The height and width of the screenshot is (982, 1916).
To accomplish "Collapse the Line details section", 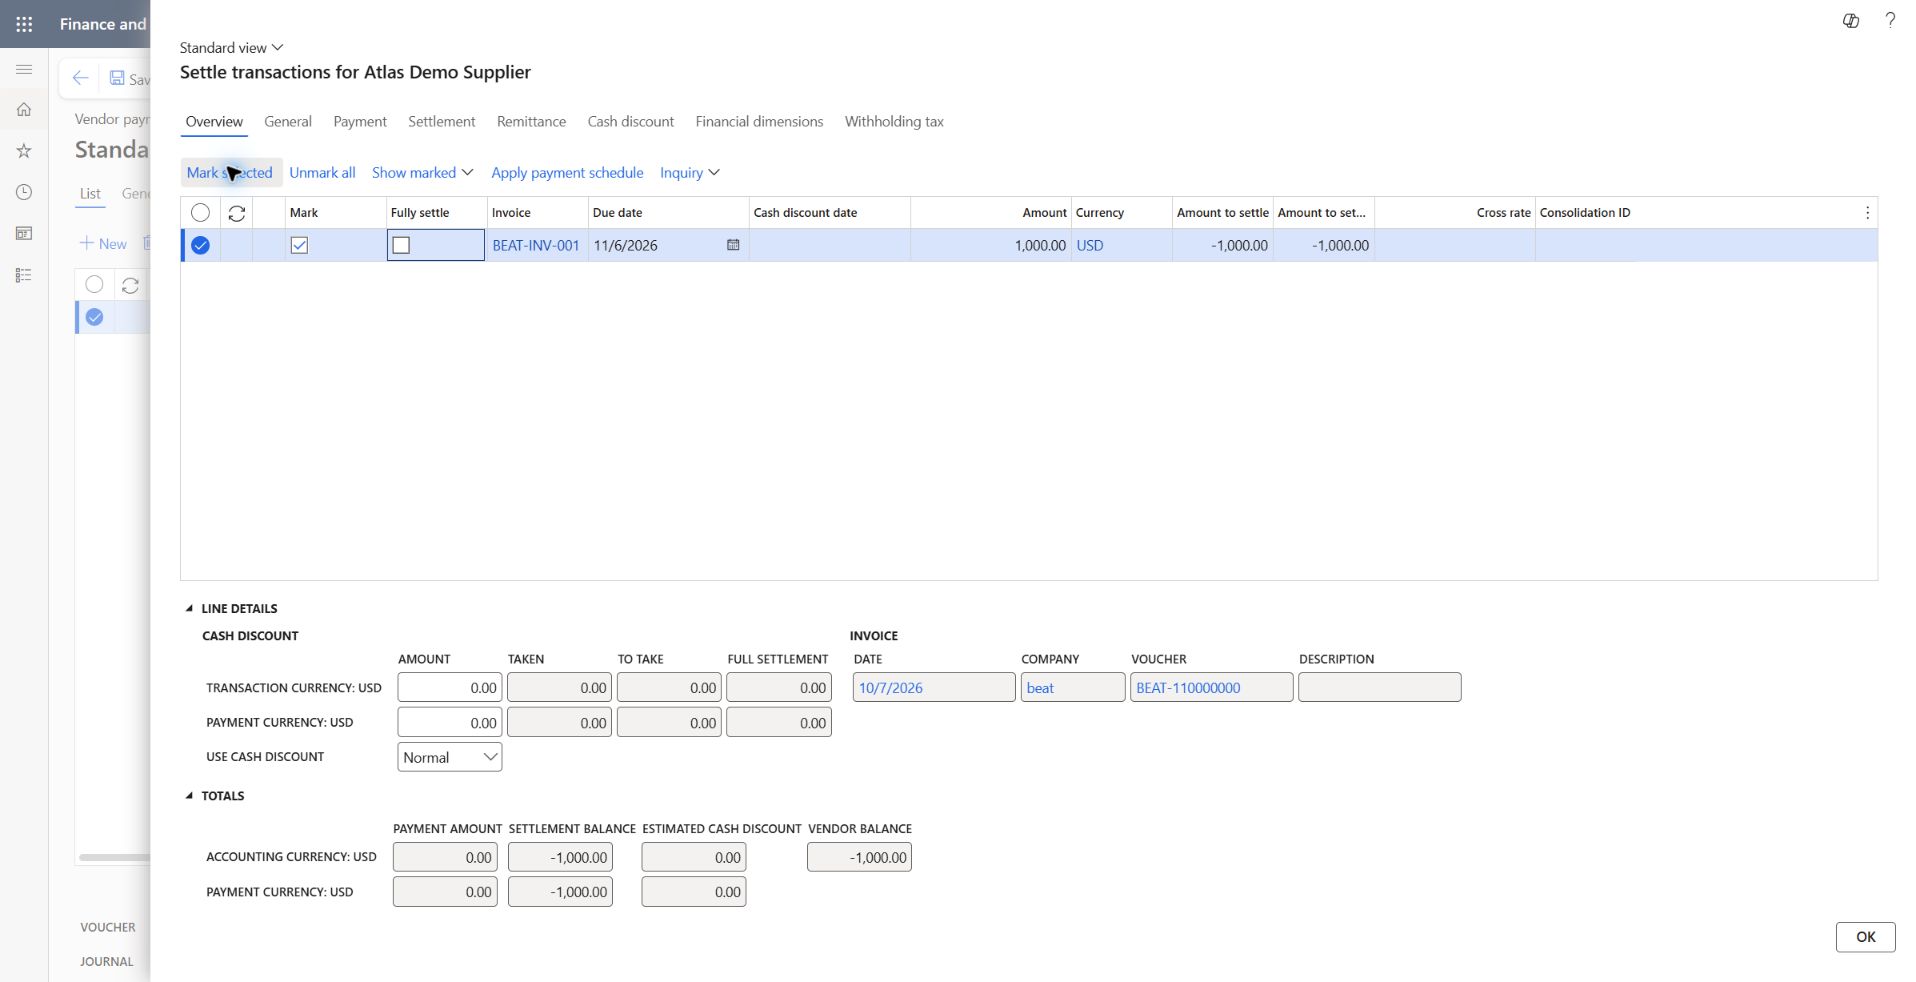I will (231, 608).
